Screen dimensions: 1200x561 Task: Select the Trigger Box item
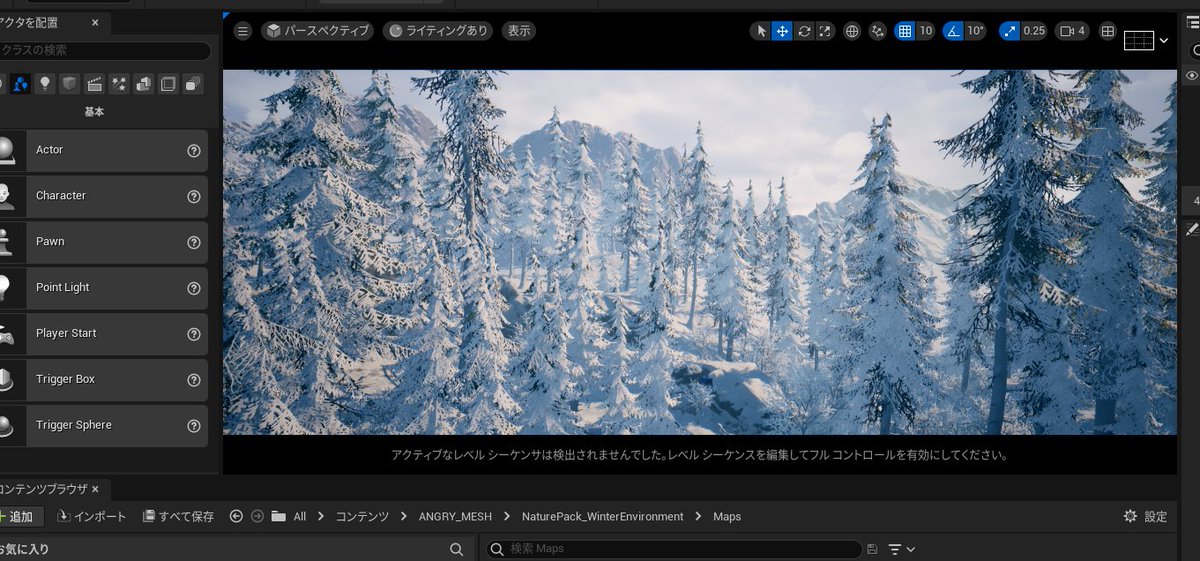point(104,380)
